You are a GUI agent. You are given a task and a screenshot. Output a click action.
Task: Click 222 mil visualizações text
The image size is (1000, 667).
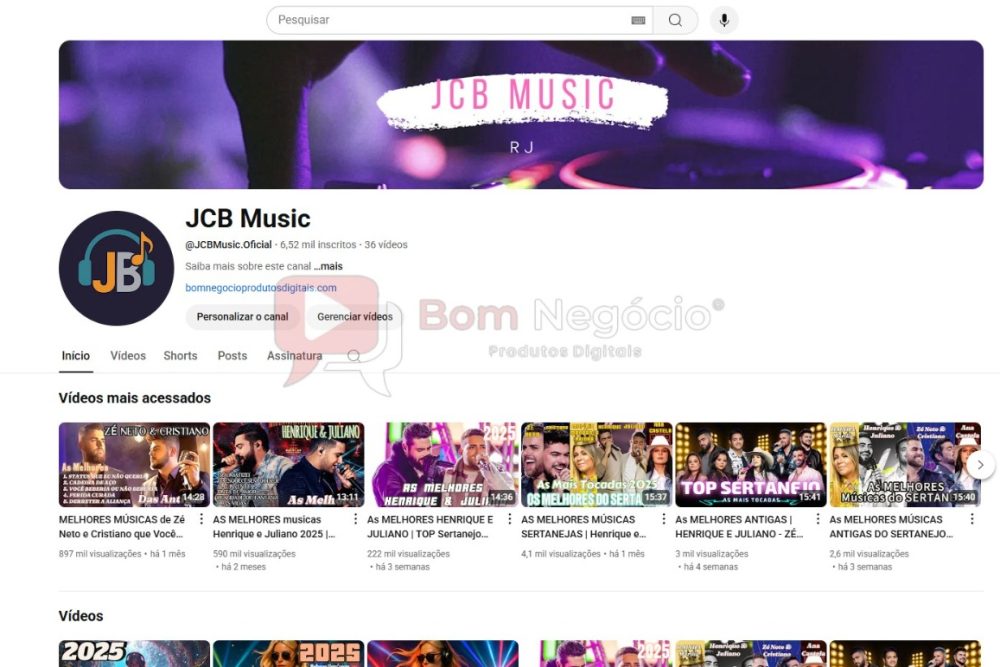click(409, 554)
